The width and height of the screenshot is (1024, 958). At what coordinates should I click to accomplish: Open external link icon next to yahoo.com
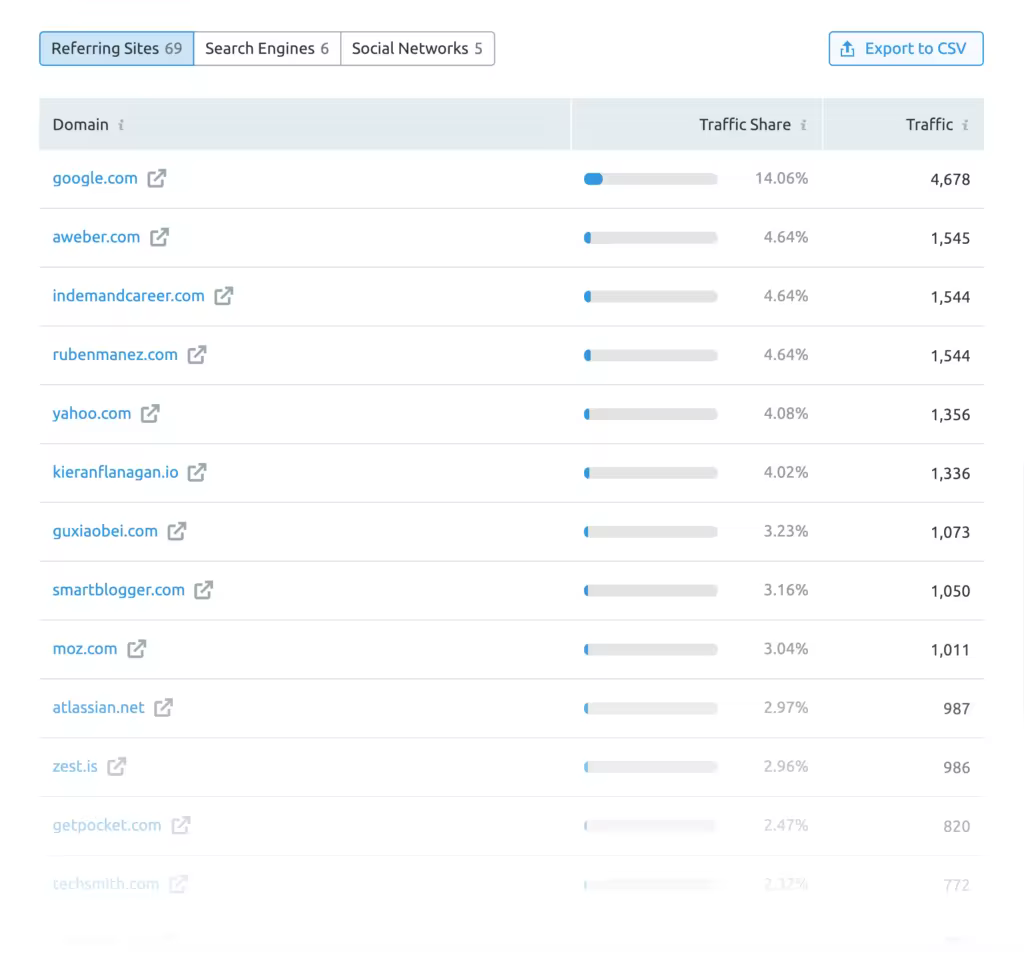[150, 413]
